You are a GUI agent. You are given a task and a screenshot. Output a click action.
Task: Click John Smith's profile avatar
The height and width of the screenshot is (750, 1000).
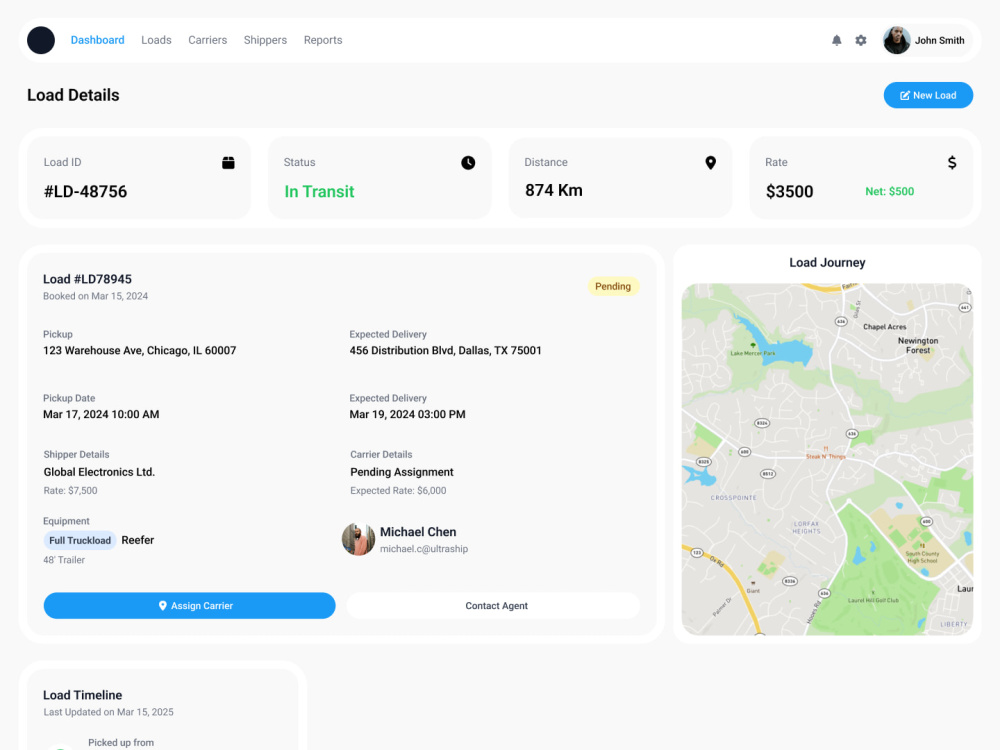(896, 40)
